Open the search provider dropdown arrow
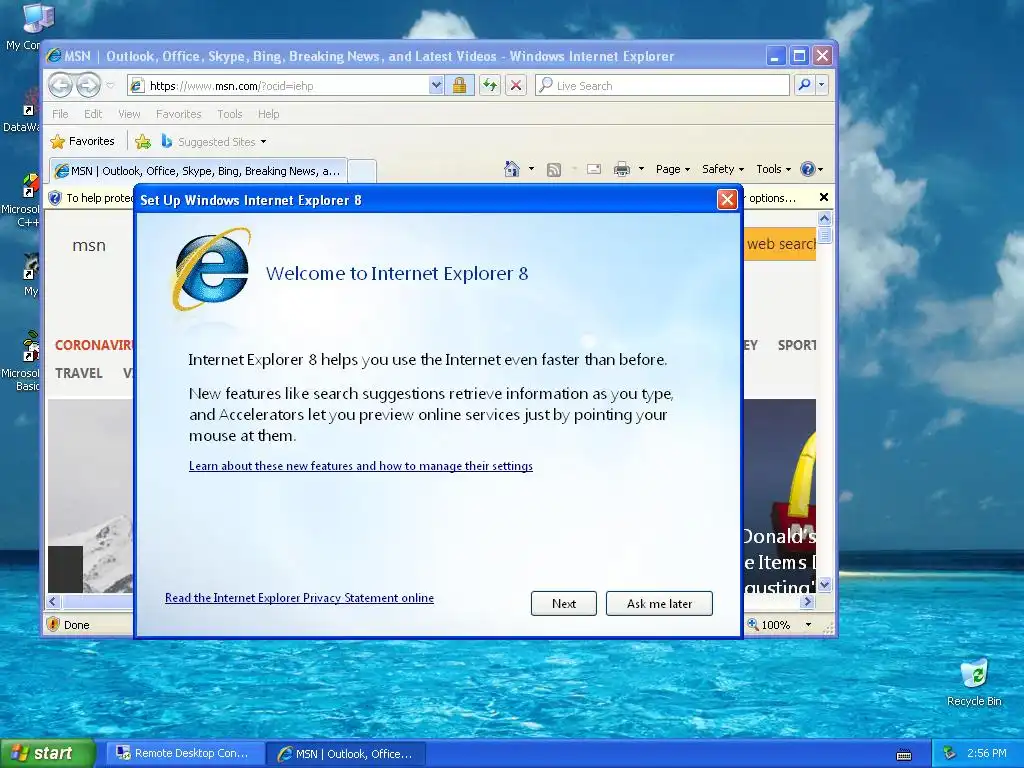The image size is (1024, 768). click(822, 85)
